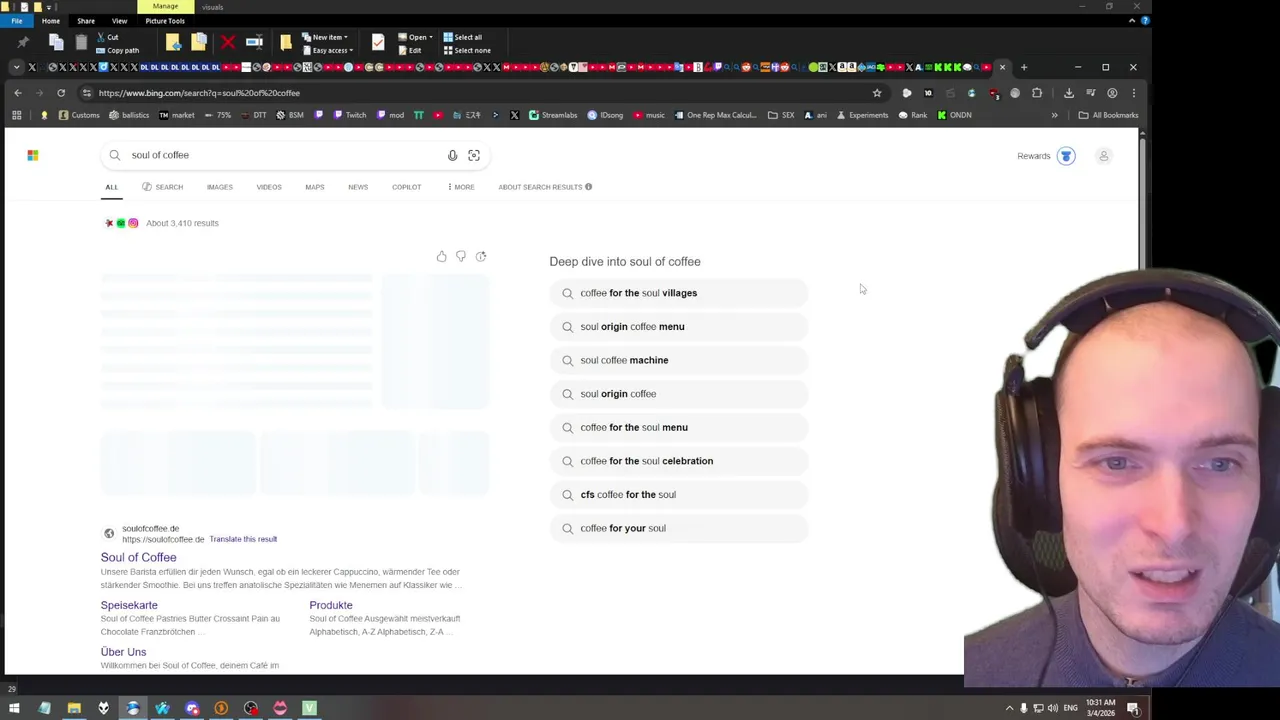Open Easy access dropdown in Explorer

coord(327,50)
